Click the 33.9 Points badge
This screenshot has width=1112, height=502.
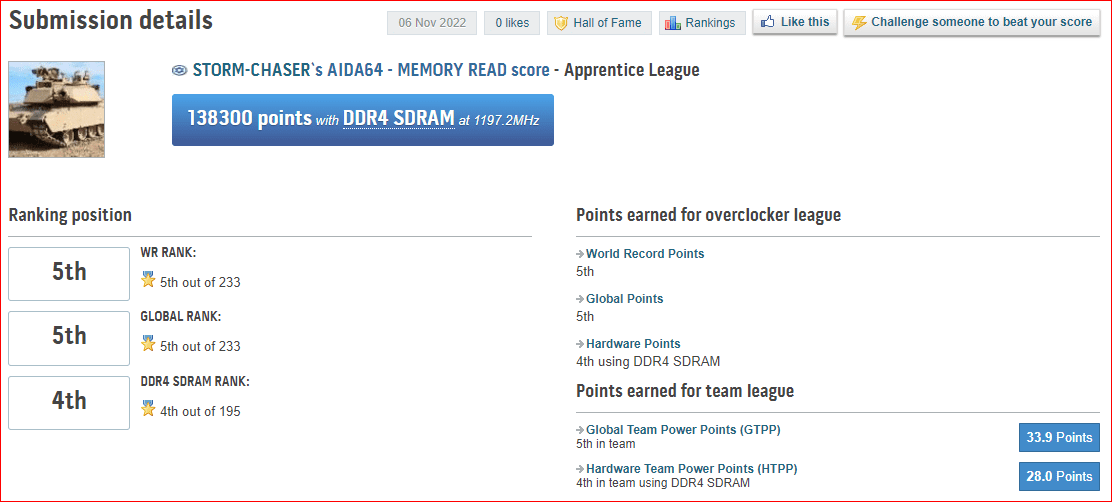tap(1060, 437)
